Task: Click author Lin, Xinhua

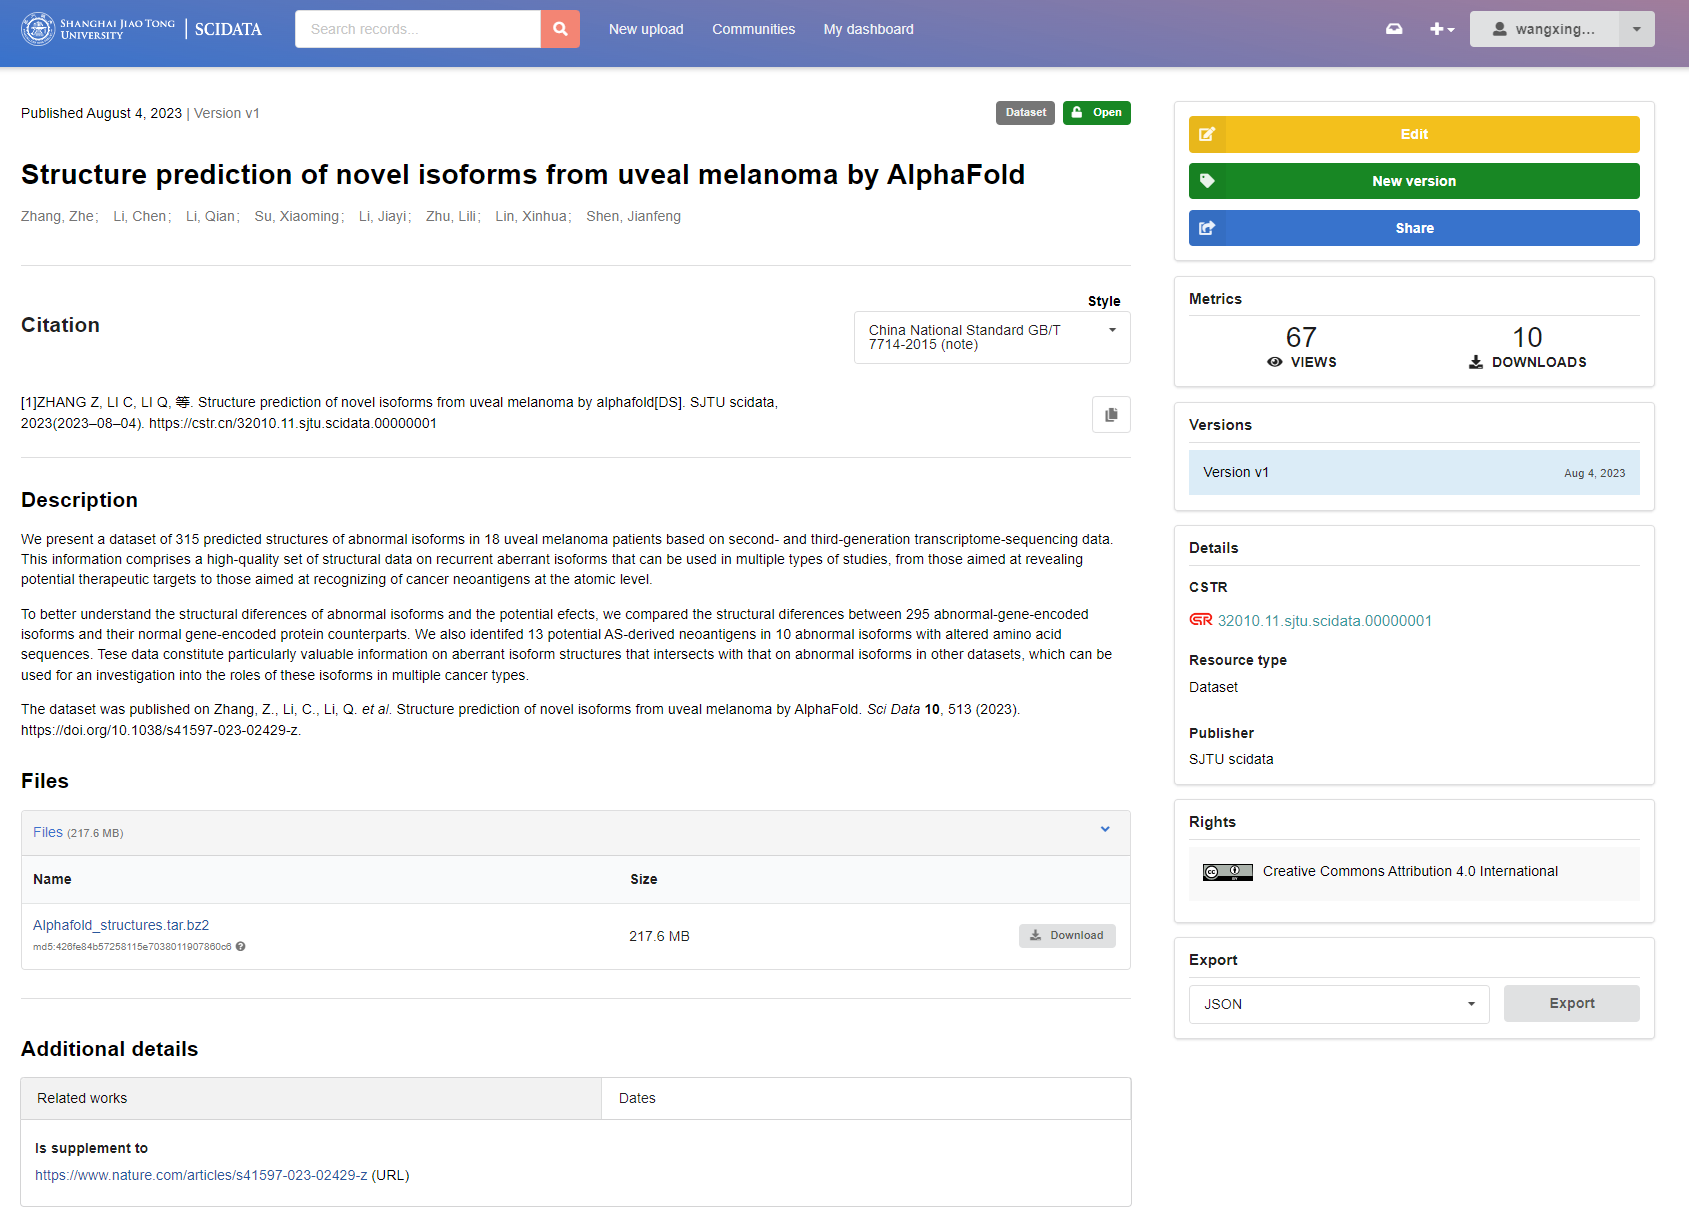Action: (x=531, y=216)
